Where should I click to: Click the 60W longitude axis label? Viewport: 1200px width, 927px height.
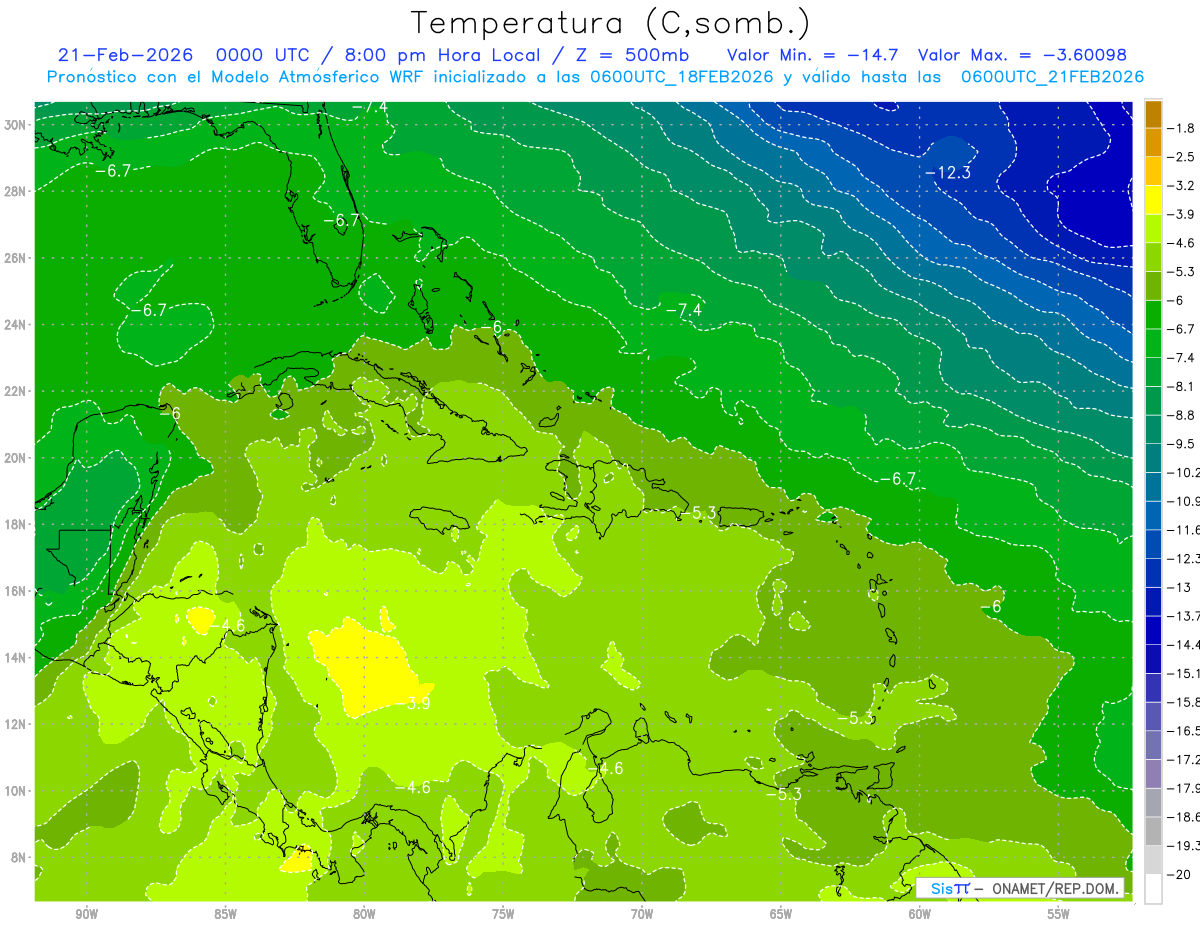919,914
